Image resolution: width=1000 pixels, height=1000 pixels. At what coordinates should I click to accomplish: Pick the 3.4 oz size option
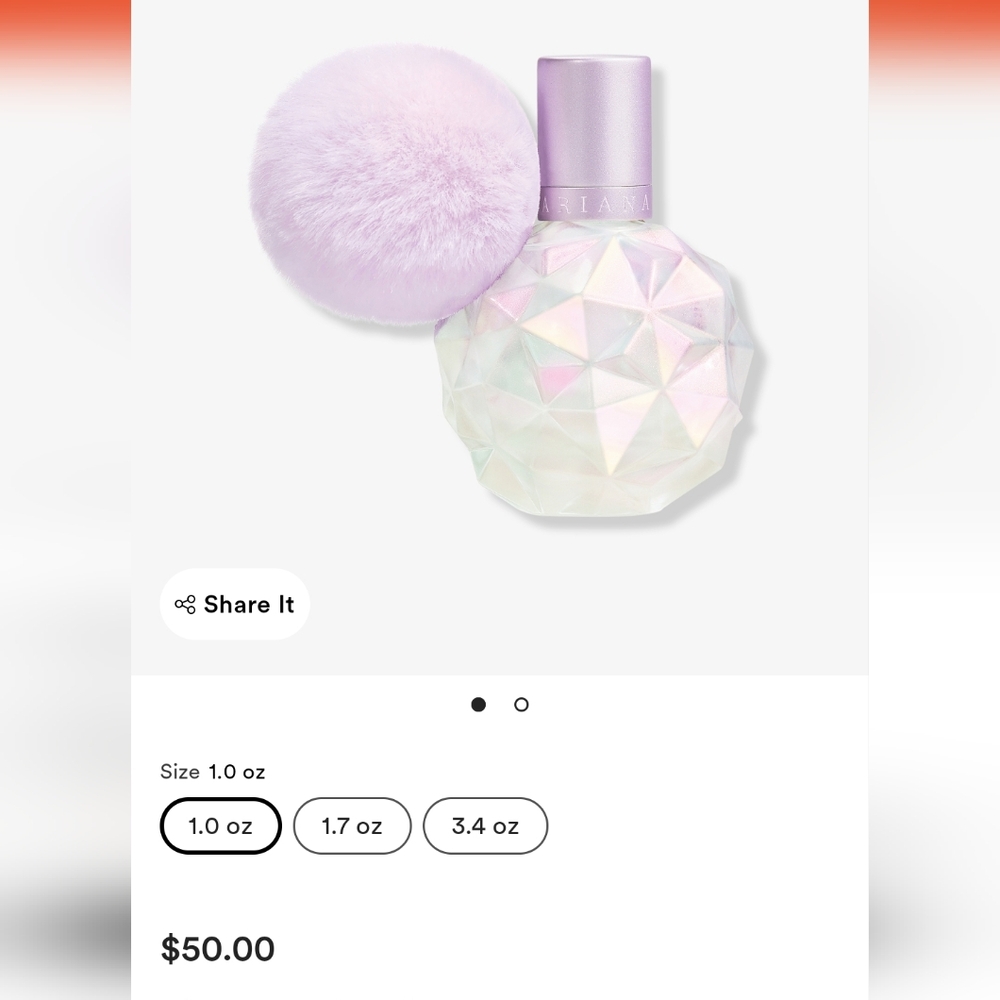click(485, 826)
